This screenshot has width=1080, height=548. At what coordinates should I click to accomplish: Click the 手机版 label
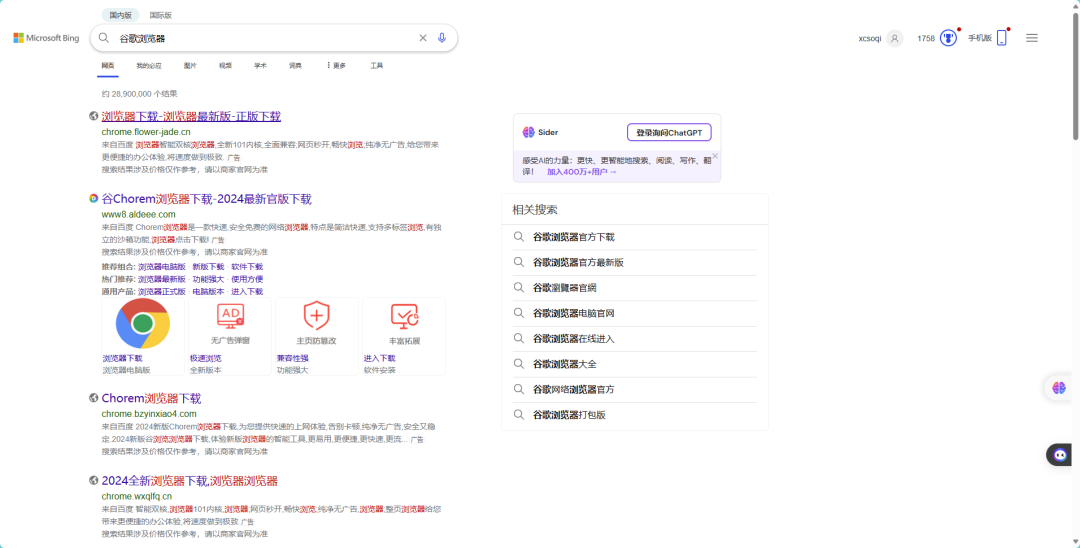click(x=980, y=38)
